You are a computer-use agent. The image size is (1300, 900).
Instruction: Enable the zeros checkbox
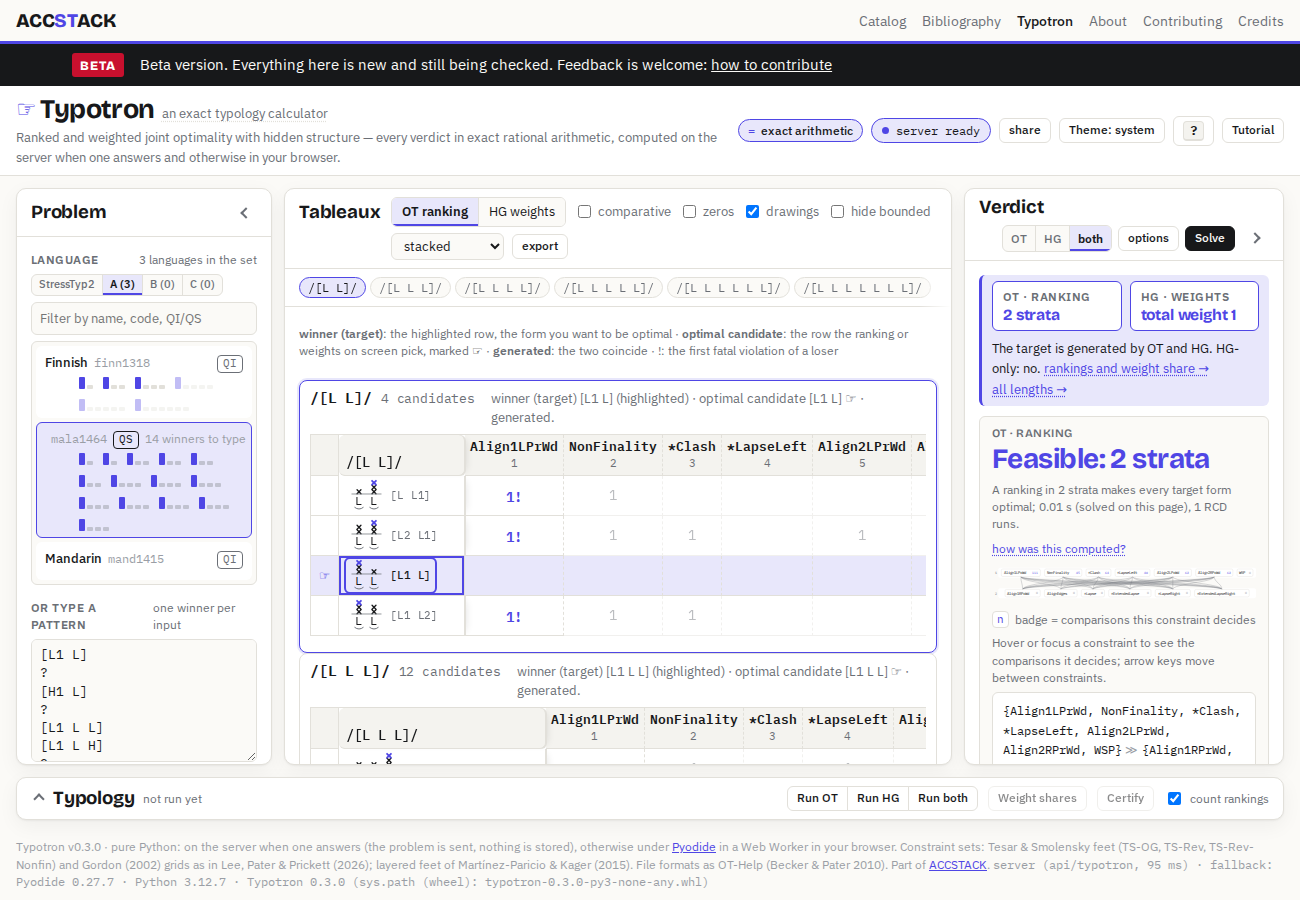(x=690, y=212)
